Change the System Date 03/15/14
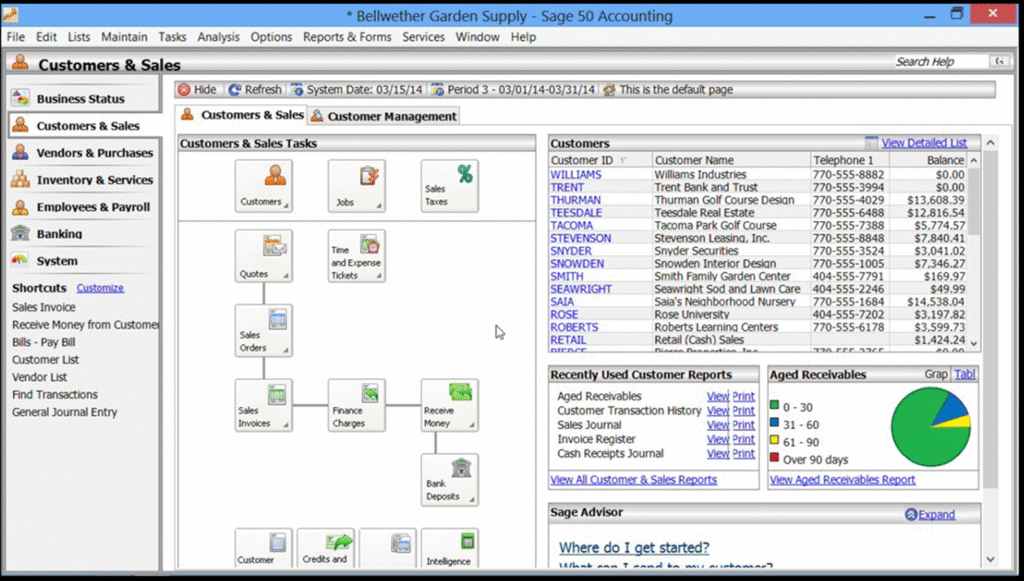The image size is (1024, 581). (357, 89)
